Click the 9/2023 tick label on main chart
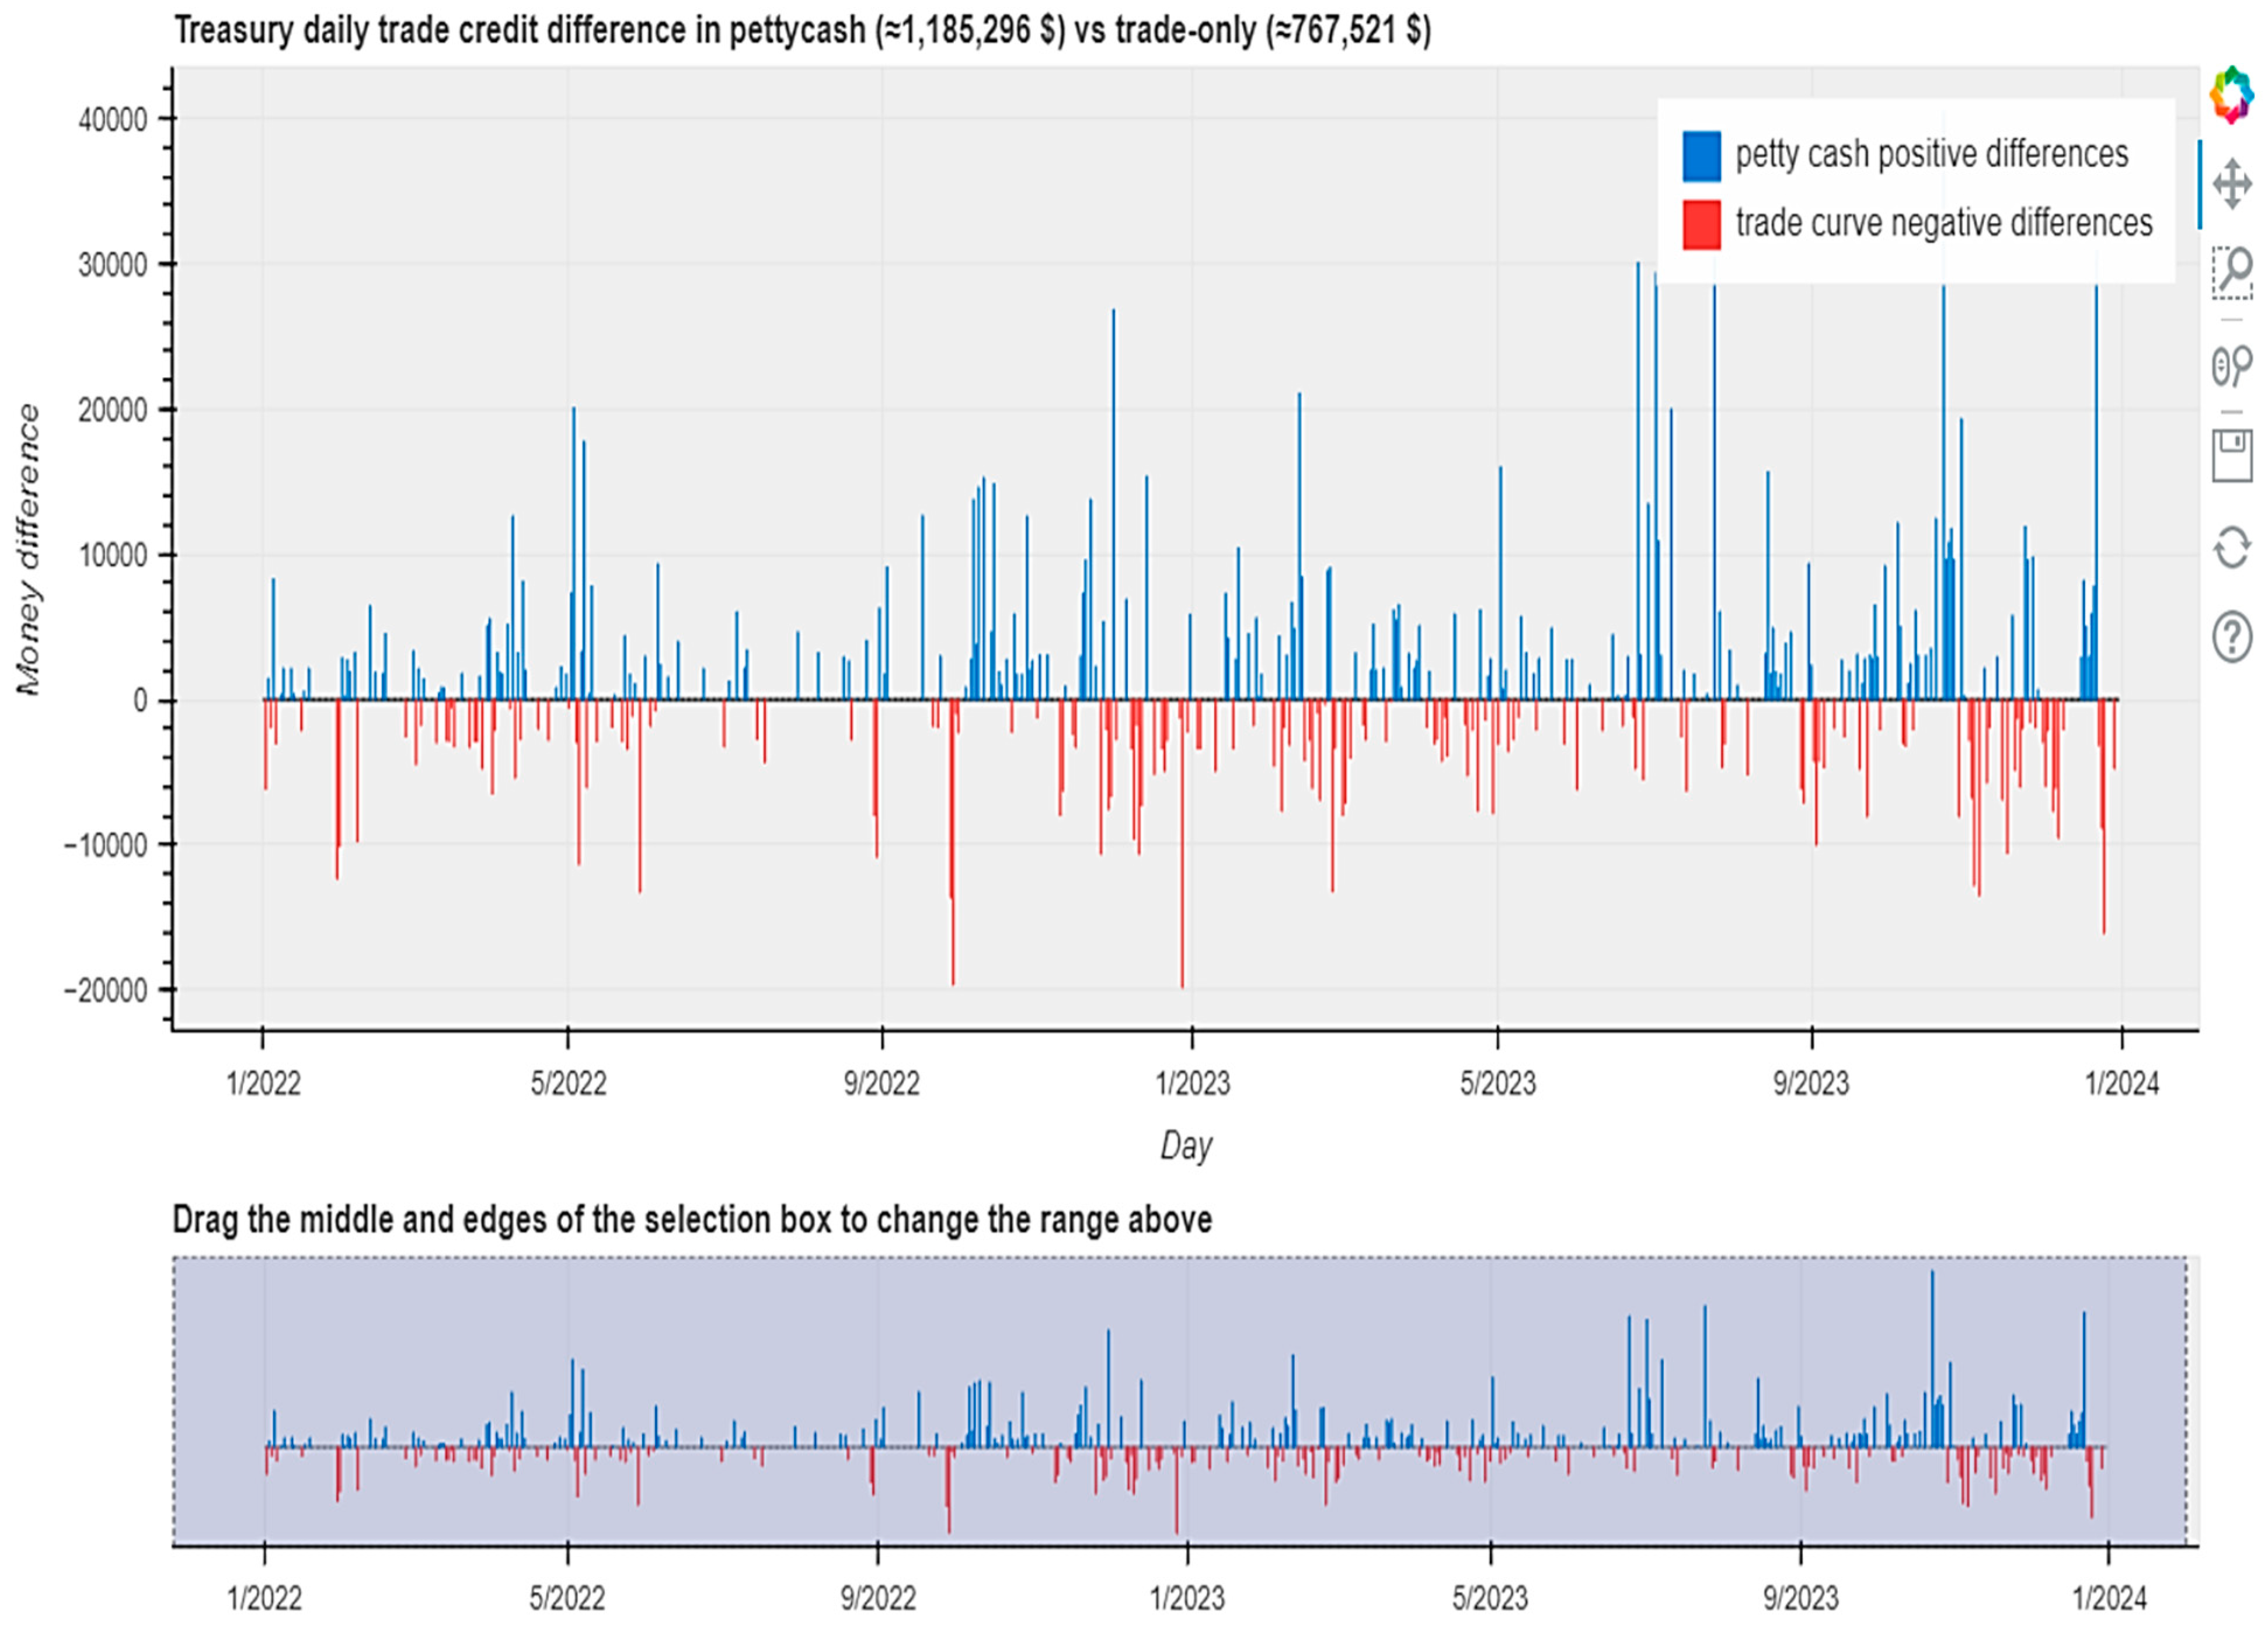This screenshot has width=2268, height=1625. click(x=1811, y=1083)
